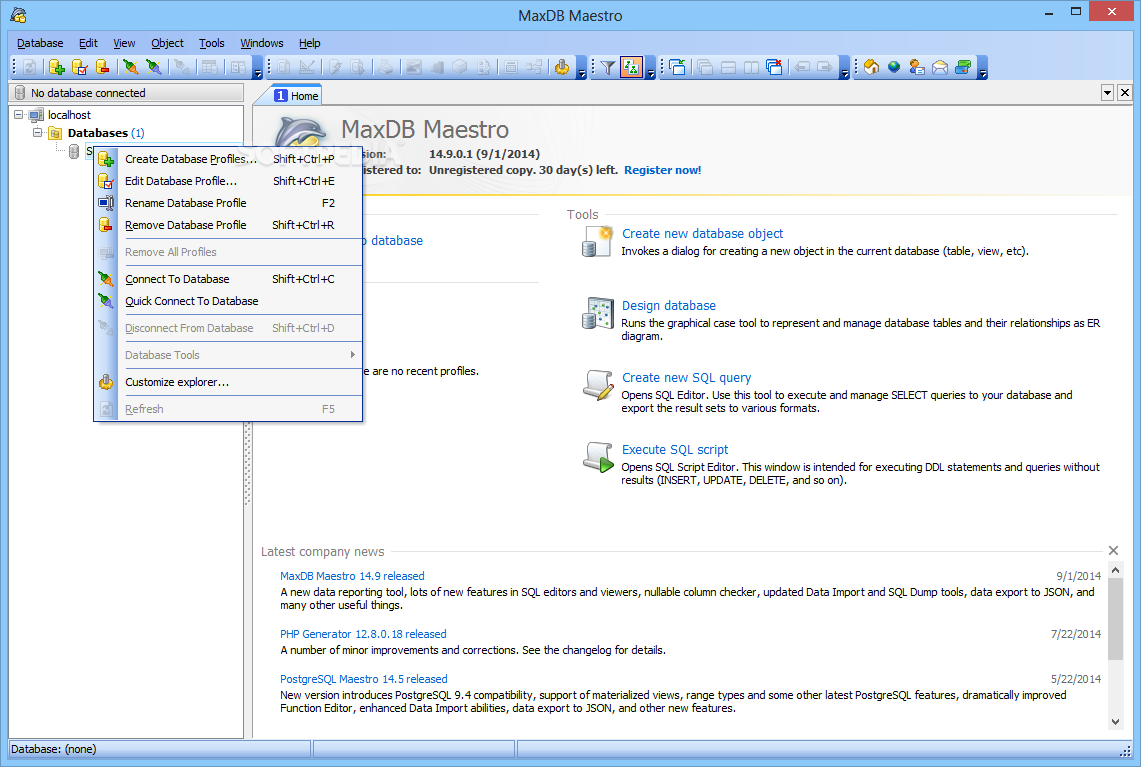Expand the Database Tools submenu
This screenshot has height=767, width=1141.
tap(228, 355)
